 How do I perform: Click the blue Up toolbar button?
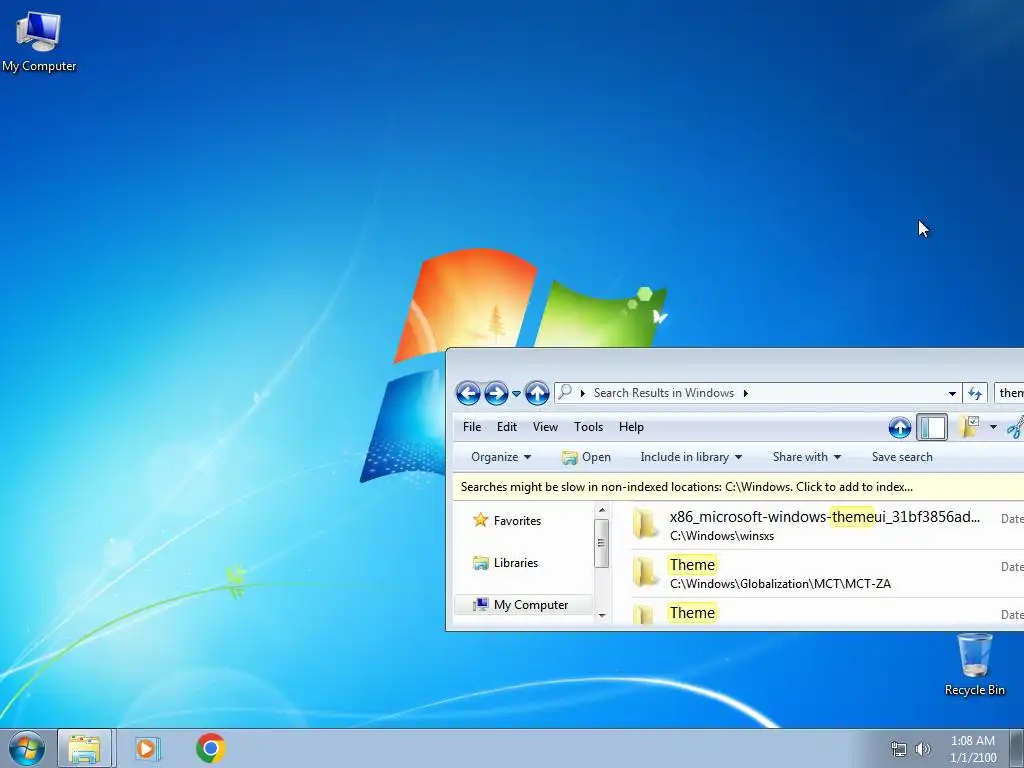900,428
